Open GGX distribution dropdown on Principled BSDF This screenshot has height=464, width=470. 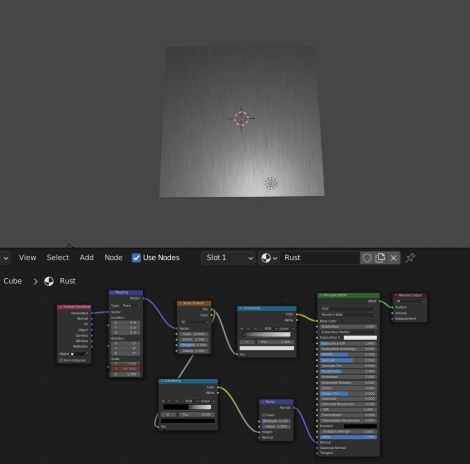tap(348, 309)
